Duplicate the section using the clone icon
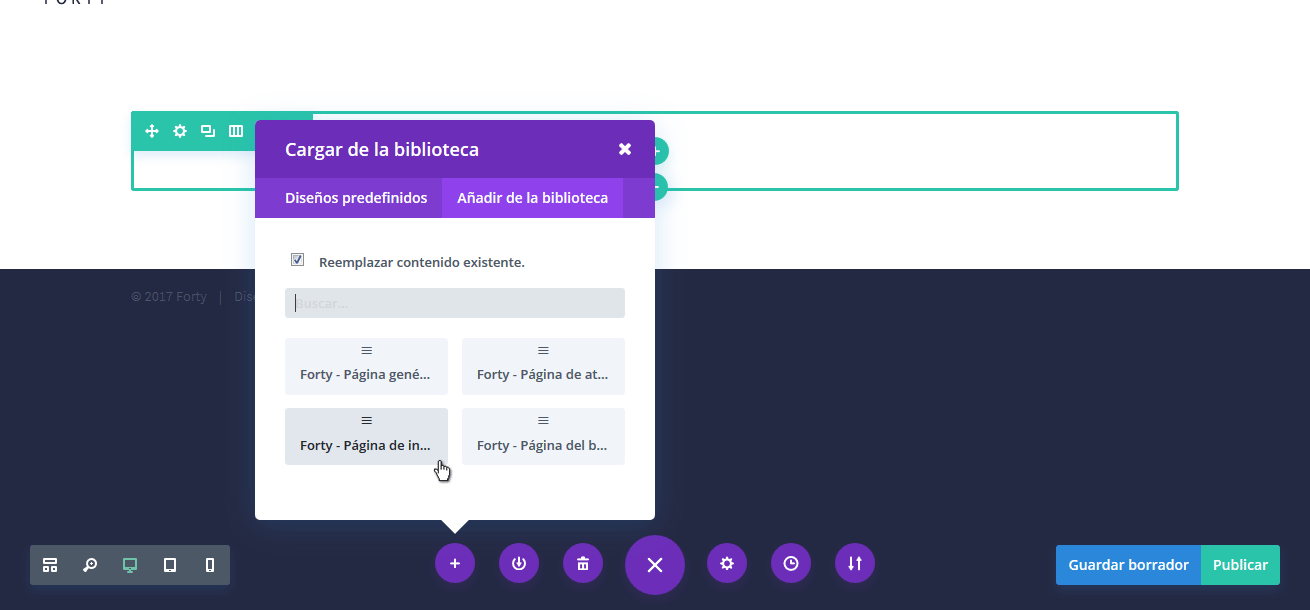This screenshot has height=610, width=1310. tap(208, 131)
